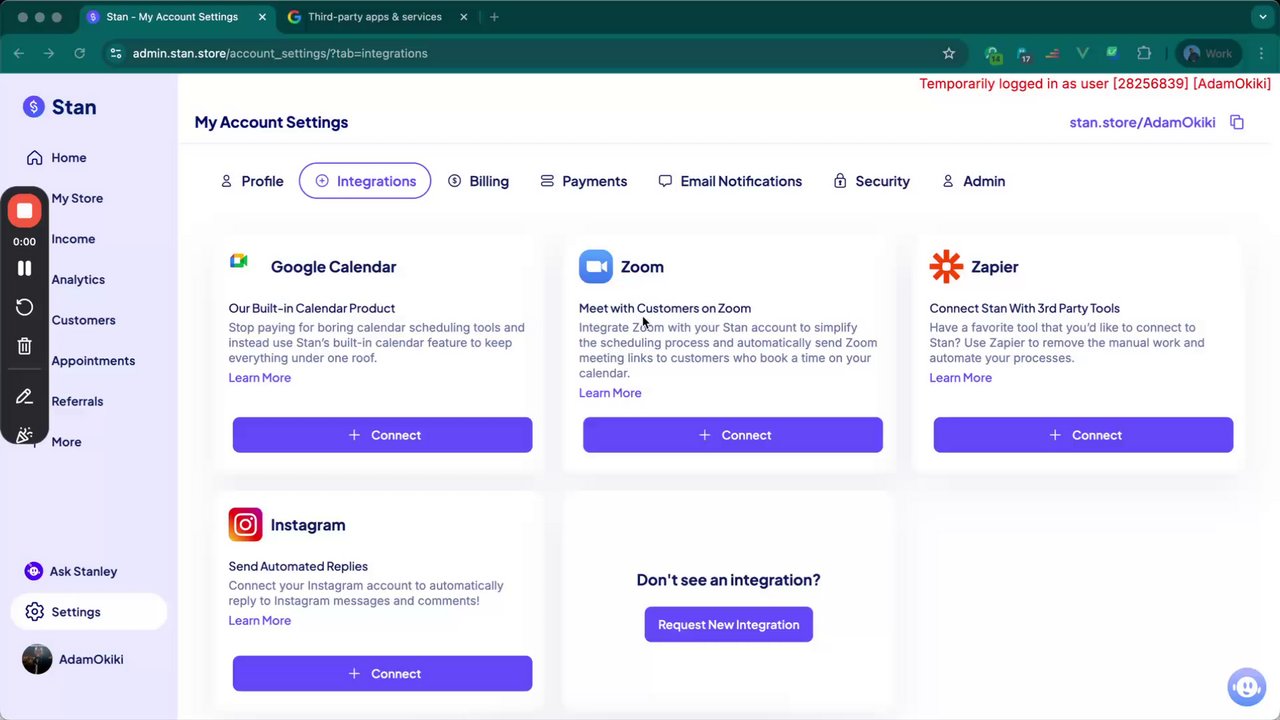Close the Stan My Account Settings browser tab
Image resolution: width=1280 pixels, height=720 pixels.
click(260, 17)
